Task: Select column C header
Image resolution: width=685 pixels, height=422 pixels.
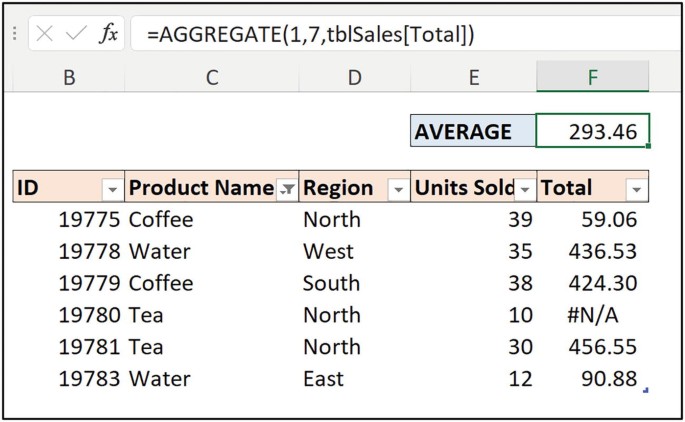Action: pos(211,77)
